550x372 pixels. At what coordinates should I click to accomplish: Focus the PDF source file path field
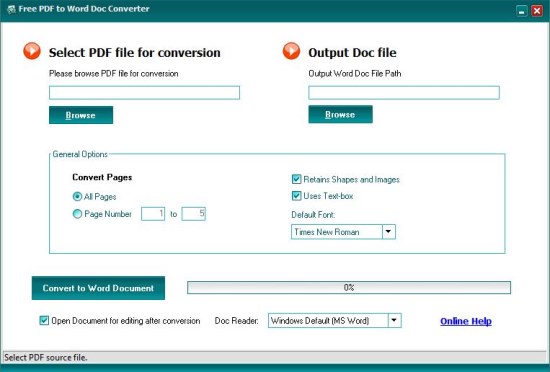coord(145,93)
